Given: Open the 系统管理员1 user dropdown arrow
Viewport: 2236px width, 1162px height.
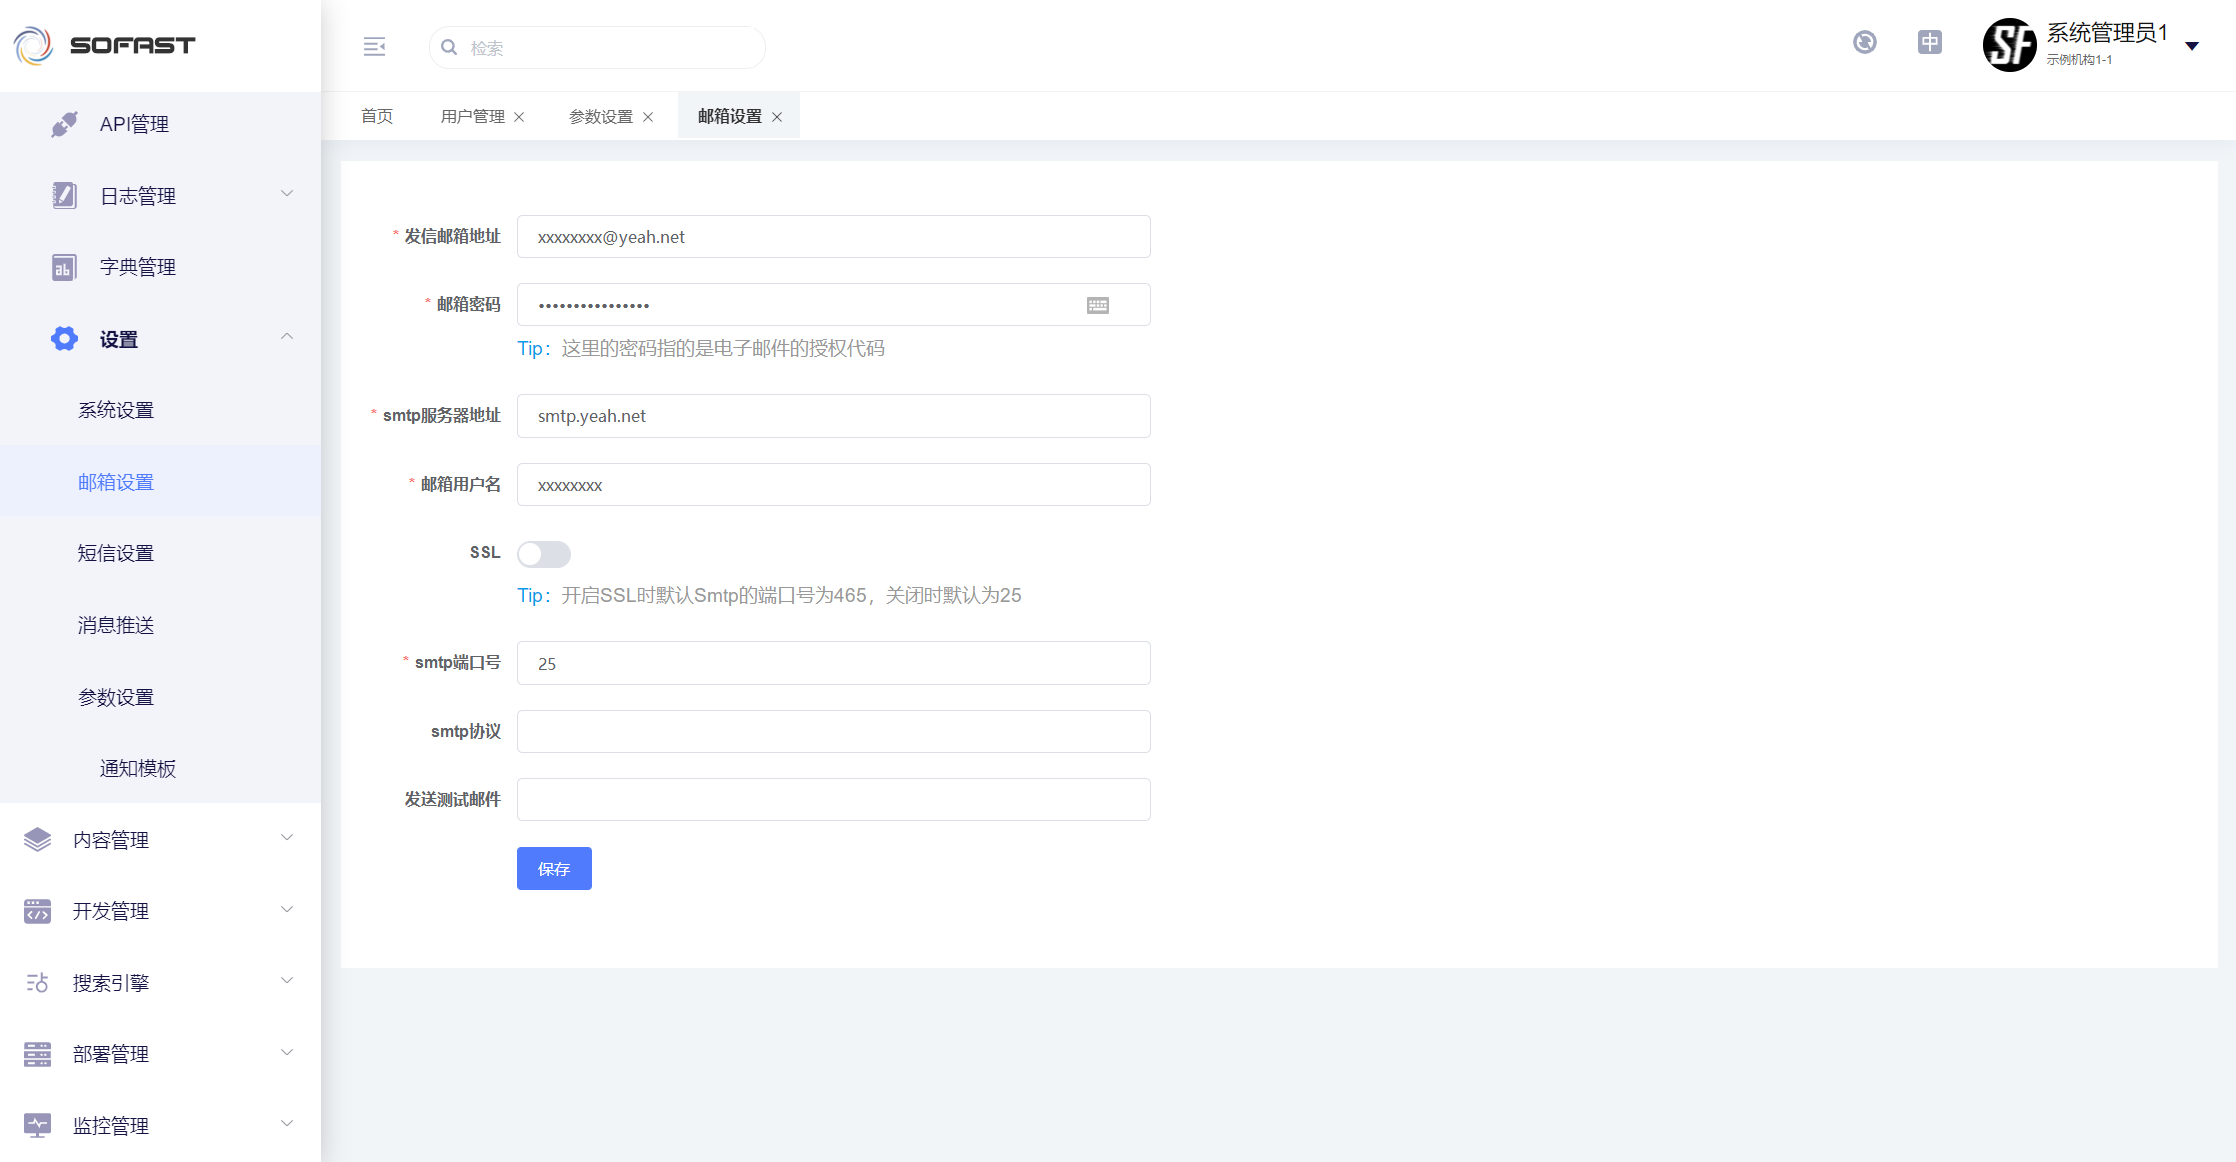Looking at the screenshot, I should point(2192,46).
